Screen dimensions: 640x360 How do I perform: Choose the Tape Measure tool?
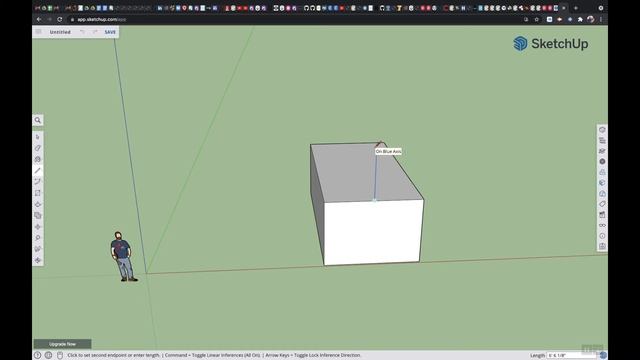[x=38, y=238]
